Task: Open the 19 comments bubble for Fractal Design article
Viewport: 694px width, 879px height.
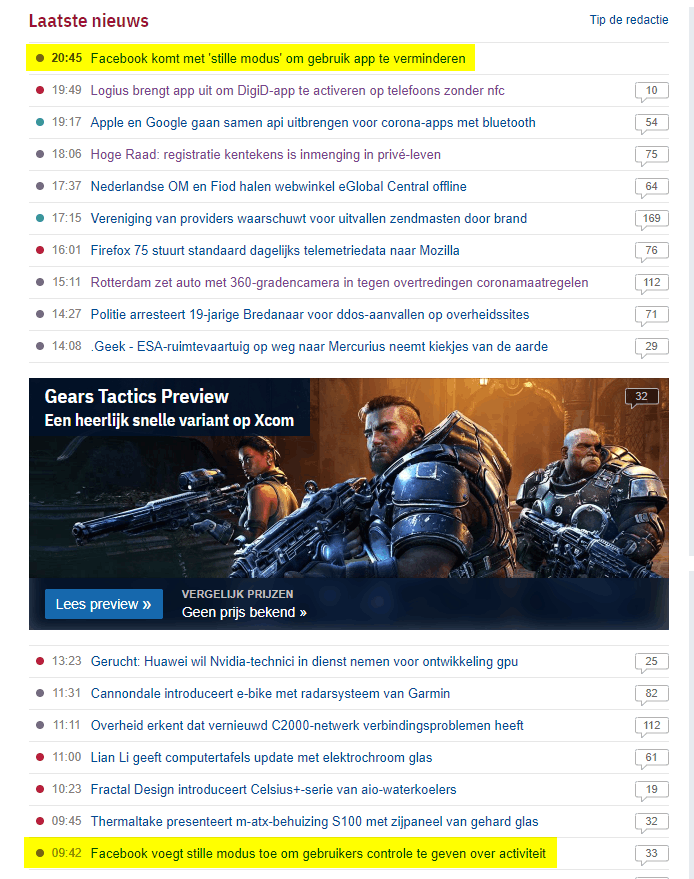Action: (x=651, y=790)
